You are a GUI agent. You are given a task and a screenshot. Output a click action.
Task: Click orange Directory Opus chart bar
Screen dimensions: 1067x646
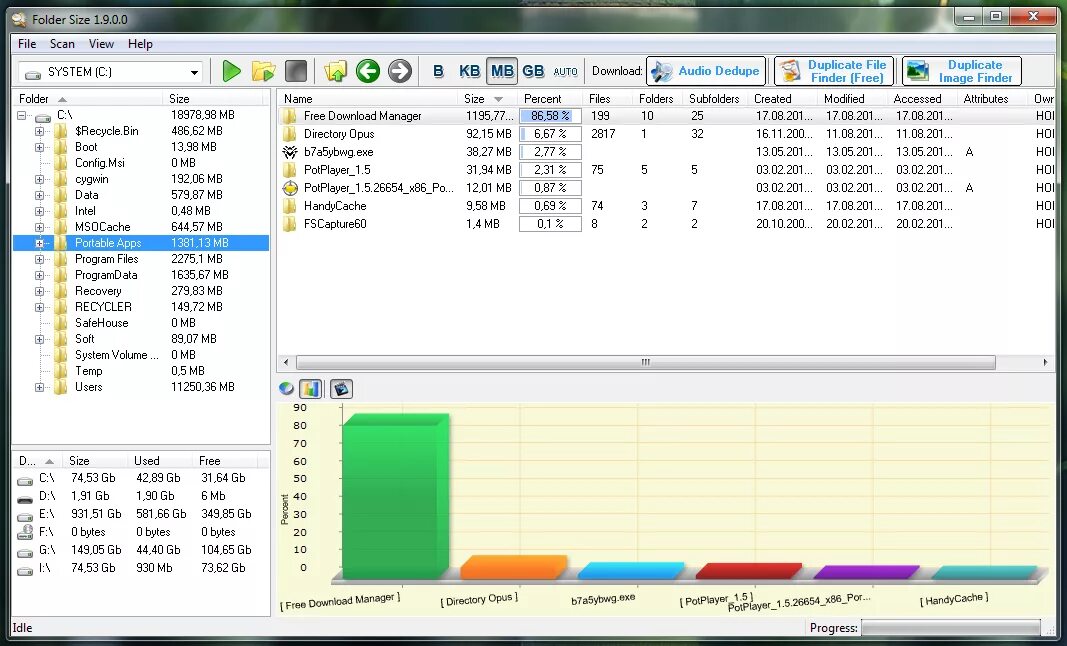(512, 567)
